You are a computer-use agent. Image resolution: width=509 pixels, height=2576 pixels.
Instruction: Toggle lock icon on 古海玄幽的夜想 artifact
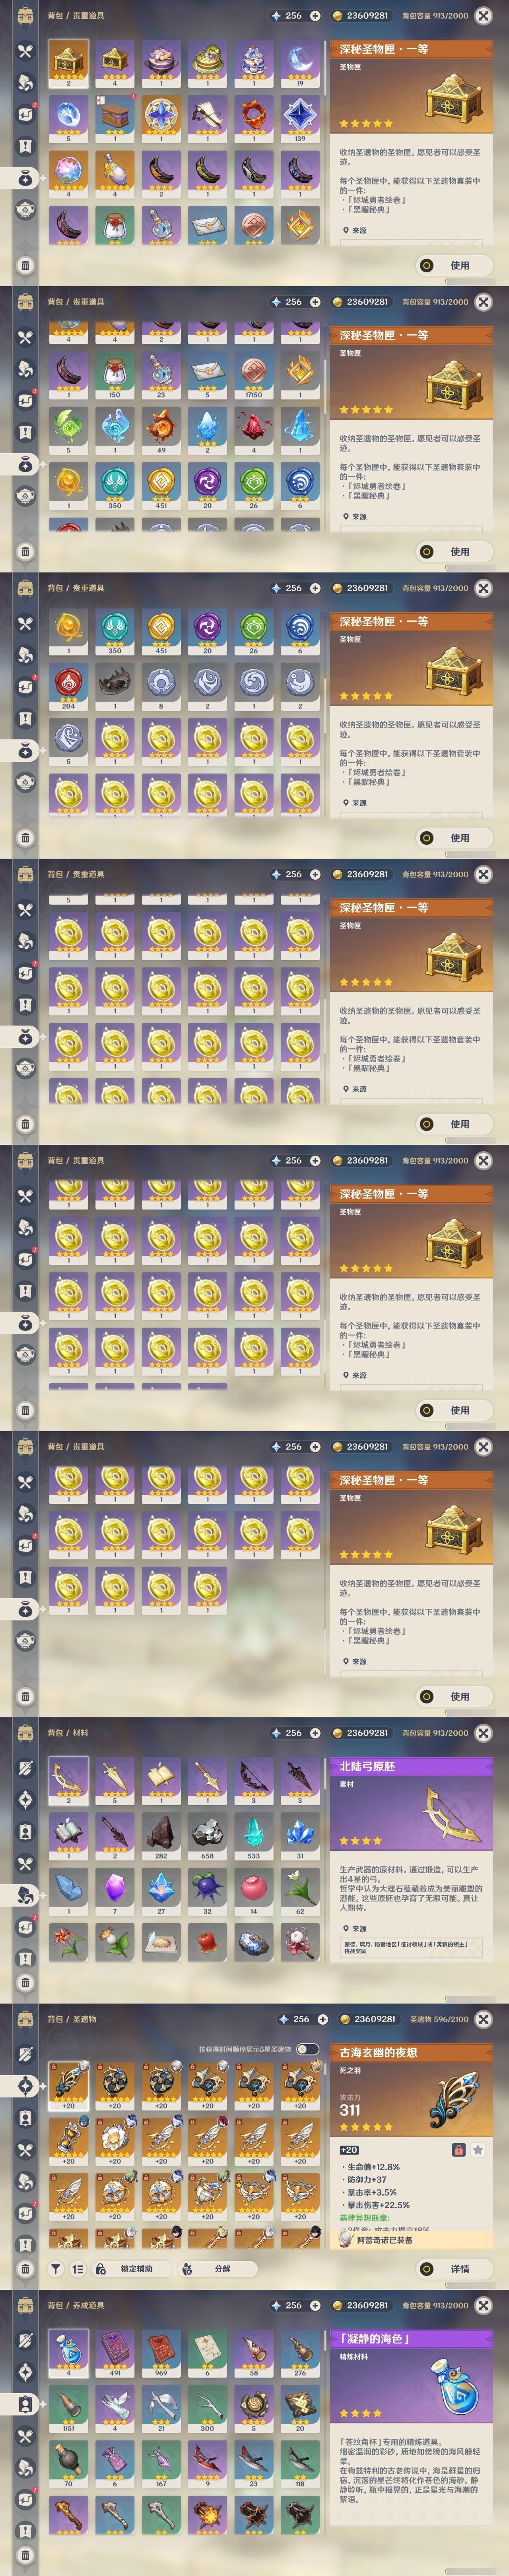pos(458,2149)
